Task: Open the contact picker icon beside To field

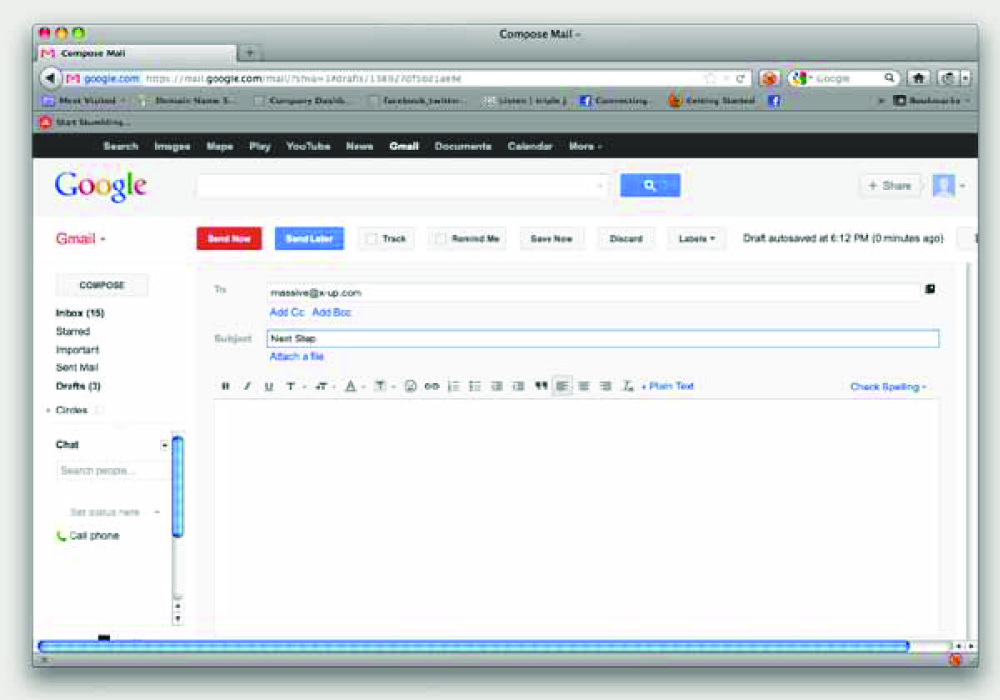Action: [x=930, y=289]
